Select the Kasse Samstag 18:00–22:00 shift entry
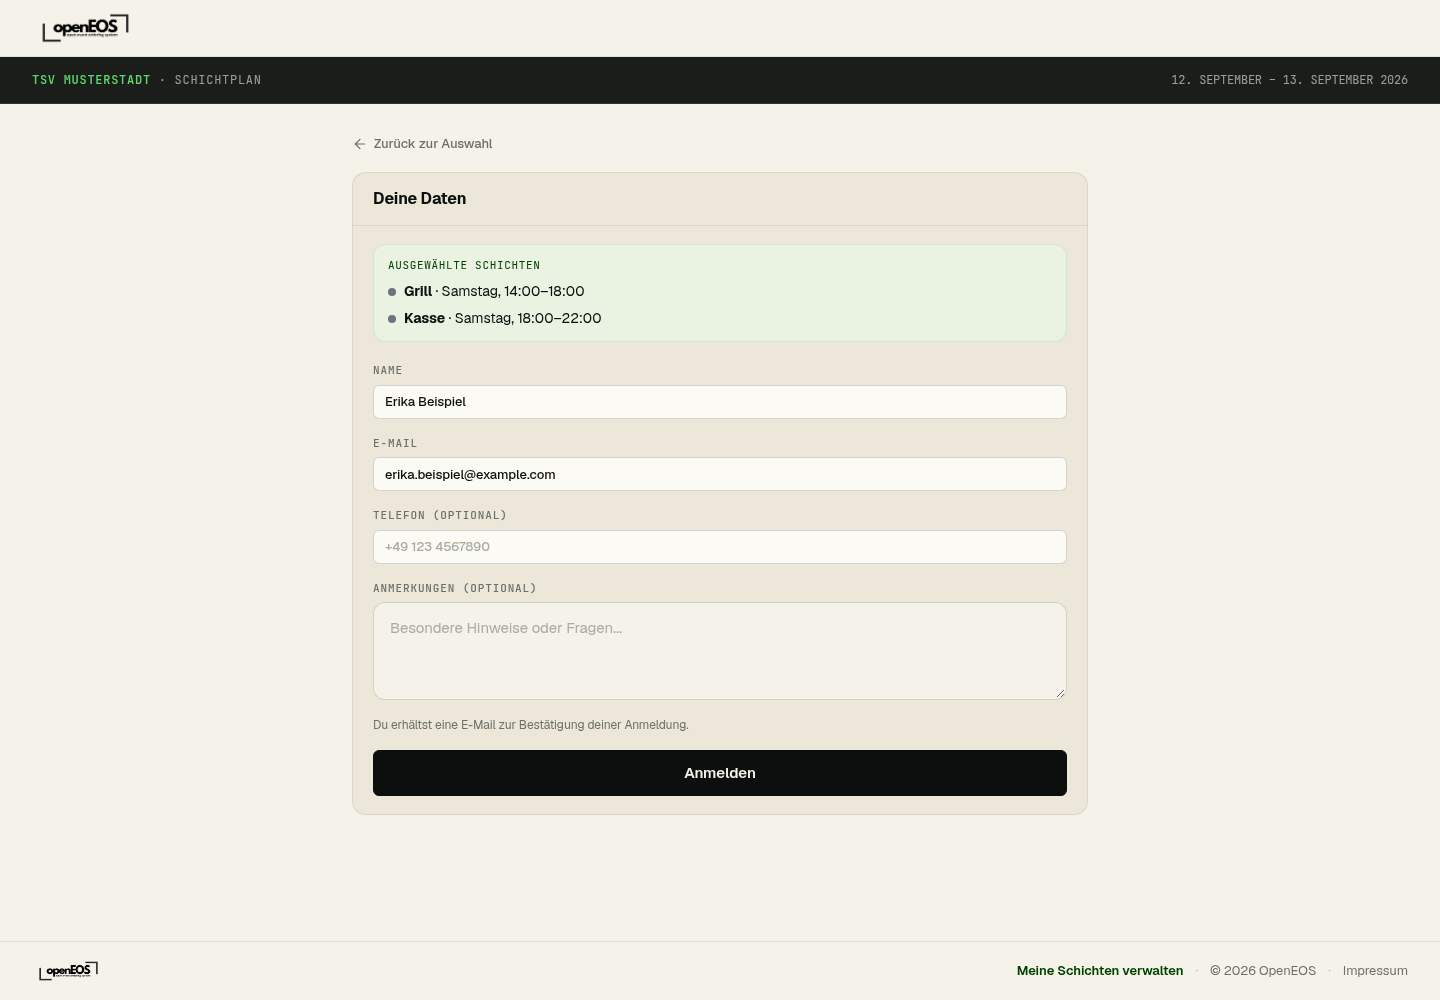Image resolution: width=1440 pixels, height=1000 pixels. (502, 318)
